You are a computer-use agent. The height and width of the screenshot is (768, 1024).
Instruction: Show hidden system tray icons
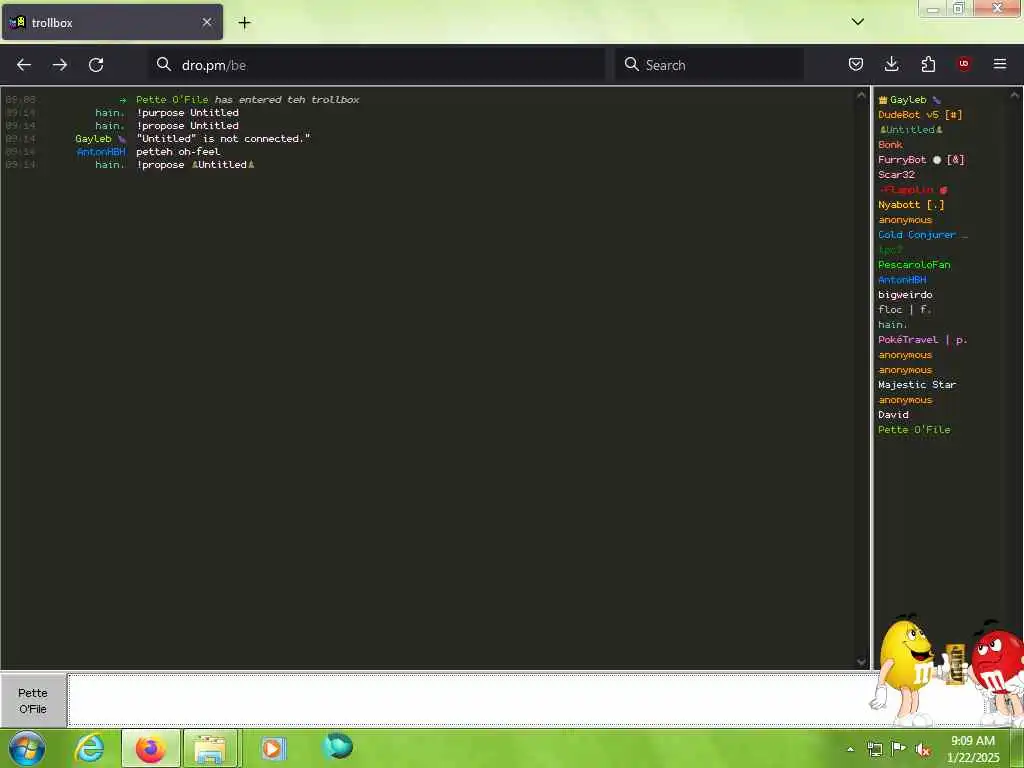coord(850,749)
